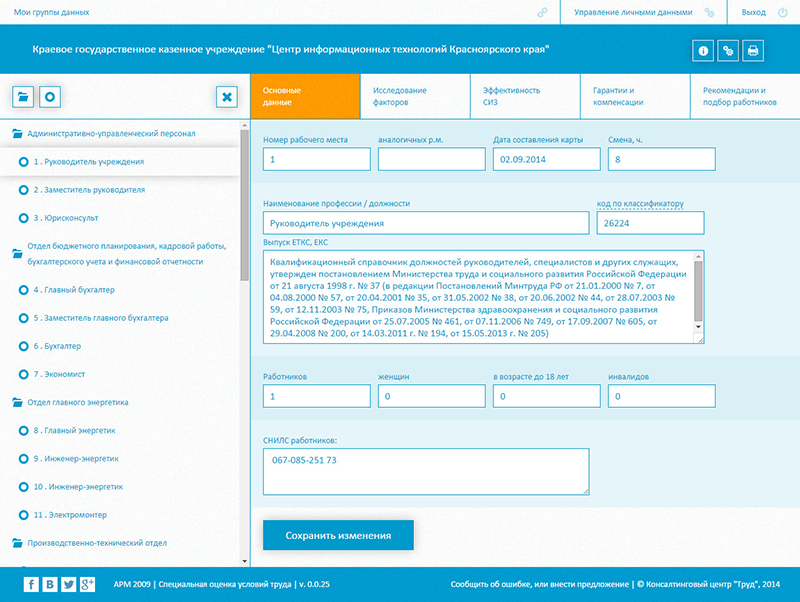The width and height of the screenshot is (800, 602).
Task: Focus Номер рабочего места field
Action: click(317, 159)
